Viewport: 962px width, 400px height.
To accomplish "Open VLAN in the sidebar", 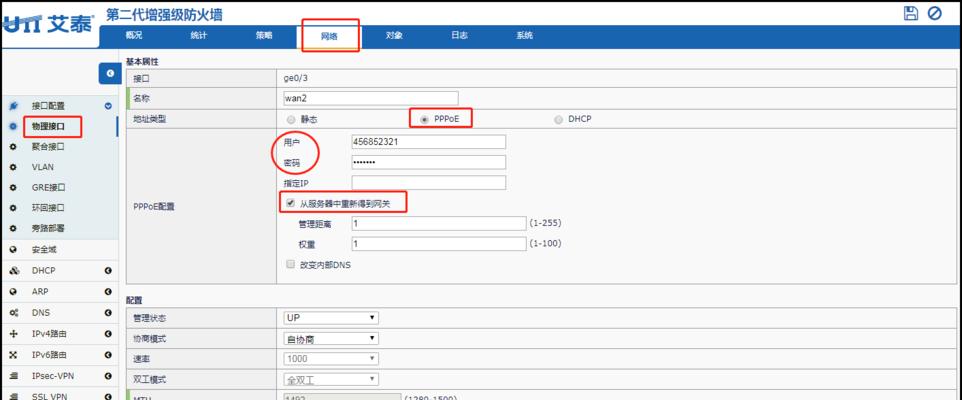I will pos(42,167).
